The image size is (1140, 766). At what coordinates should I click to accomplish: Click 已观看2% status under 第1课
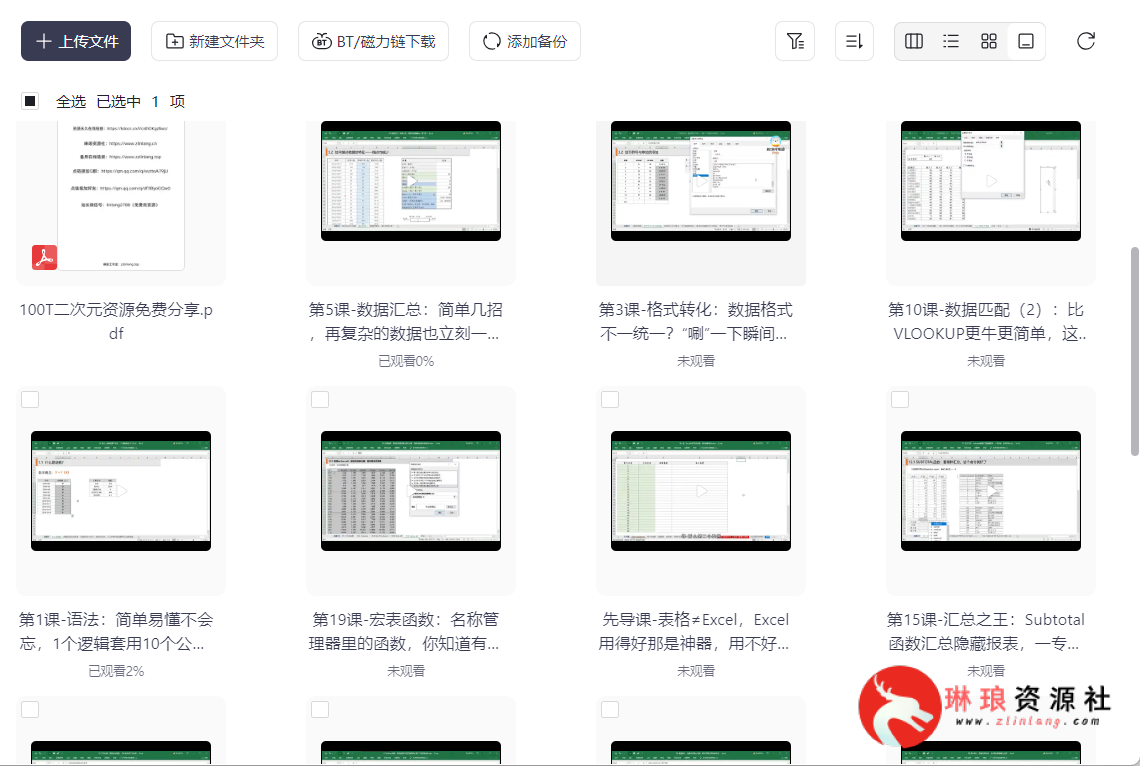pos(116,672)
